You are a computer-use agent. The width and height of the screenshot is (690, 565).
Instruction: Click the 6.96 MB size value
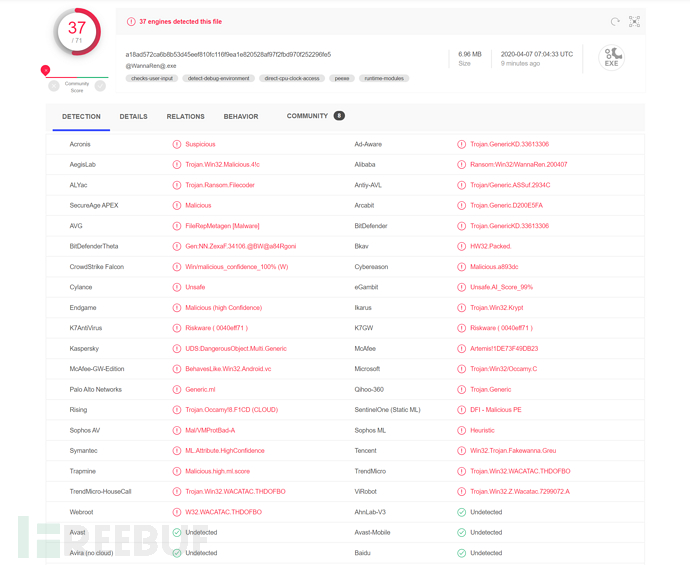click(x=470, y=54)
